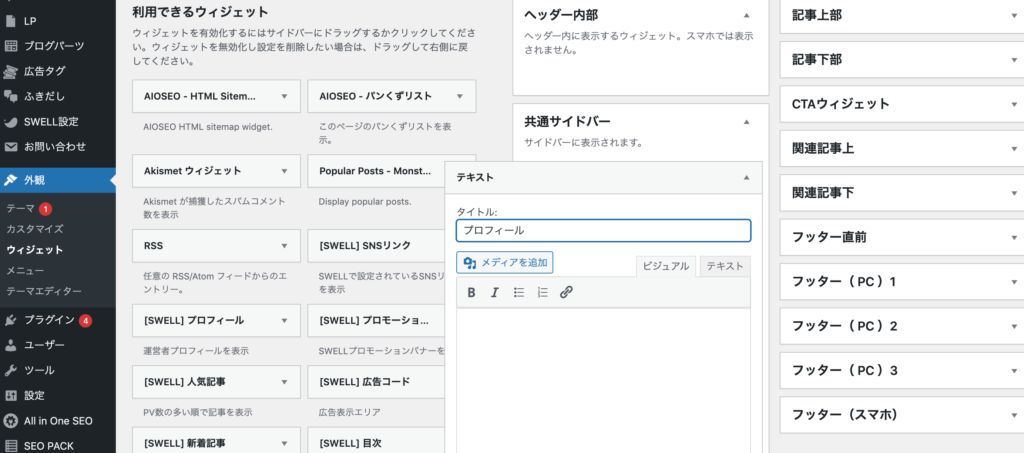The width and height of the screenshot is (1024, 453).
Task: Open the メニュー submenu item
Action: tap(25, 270)
